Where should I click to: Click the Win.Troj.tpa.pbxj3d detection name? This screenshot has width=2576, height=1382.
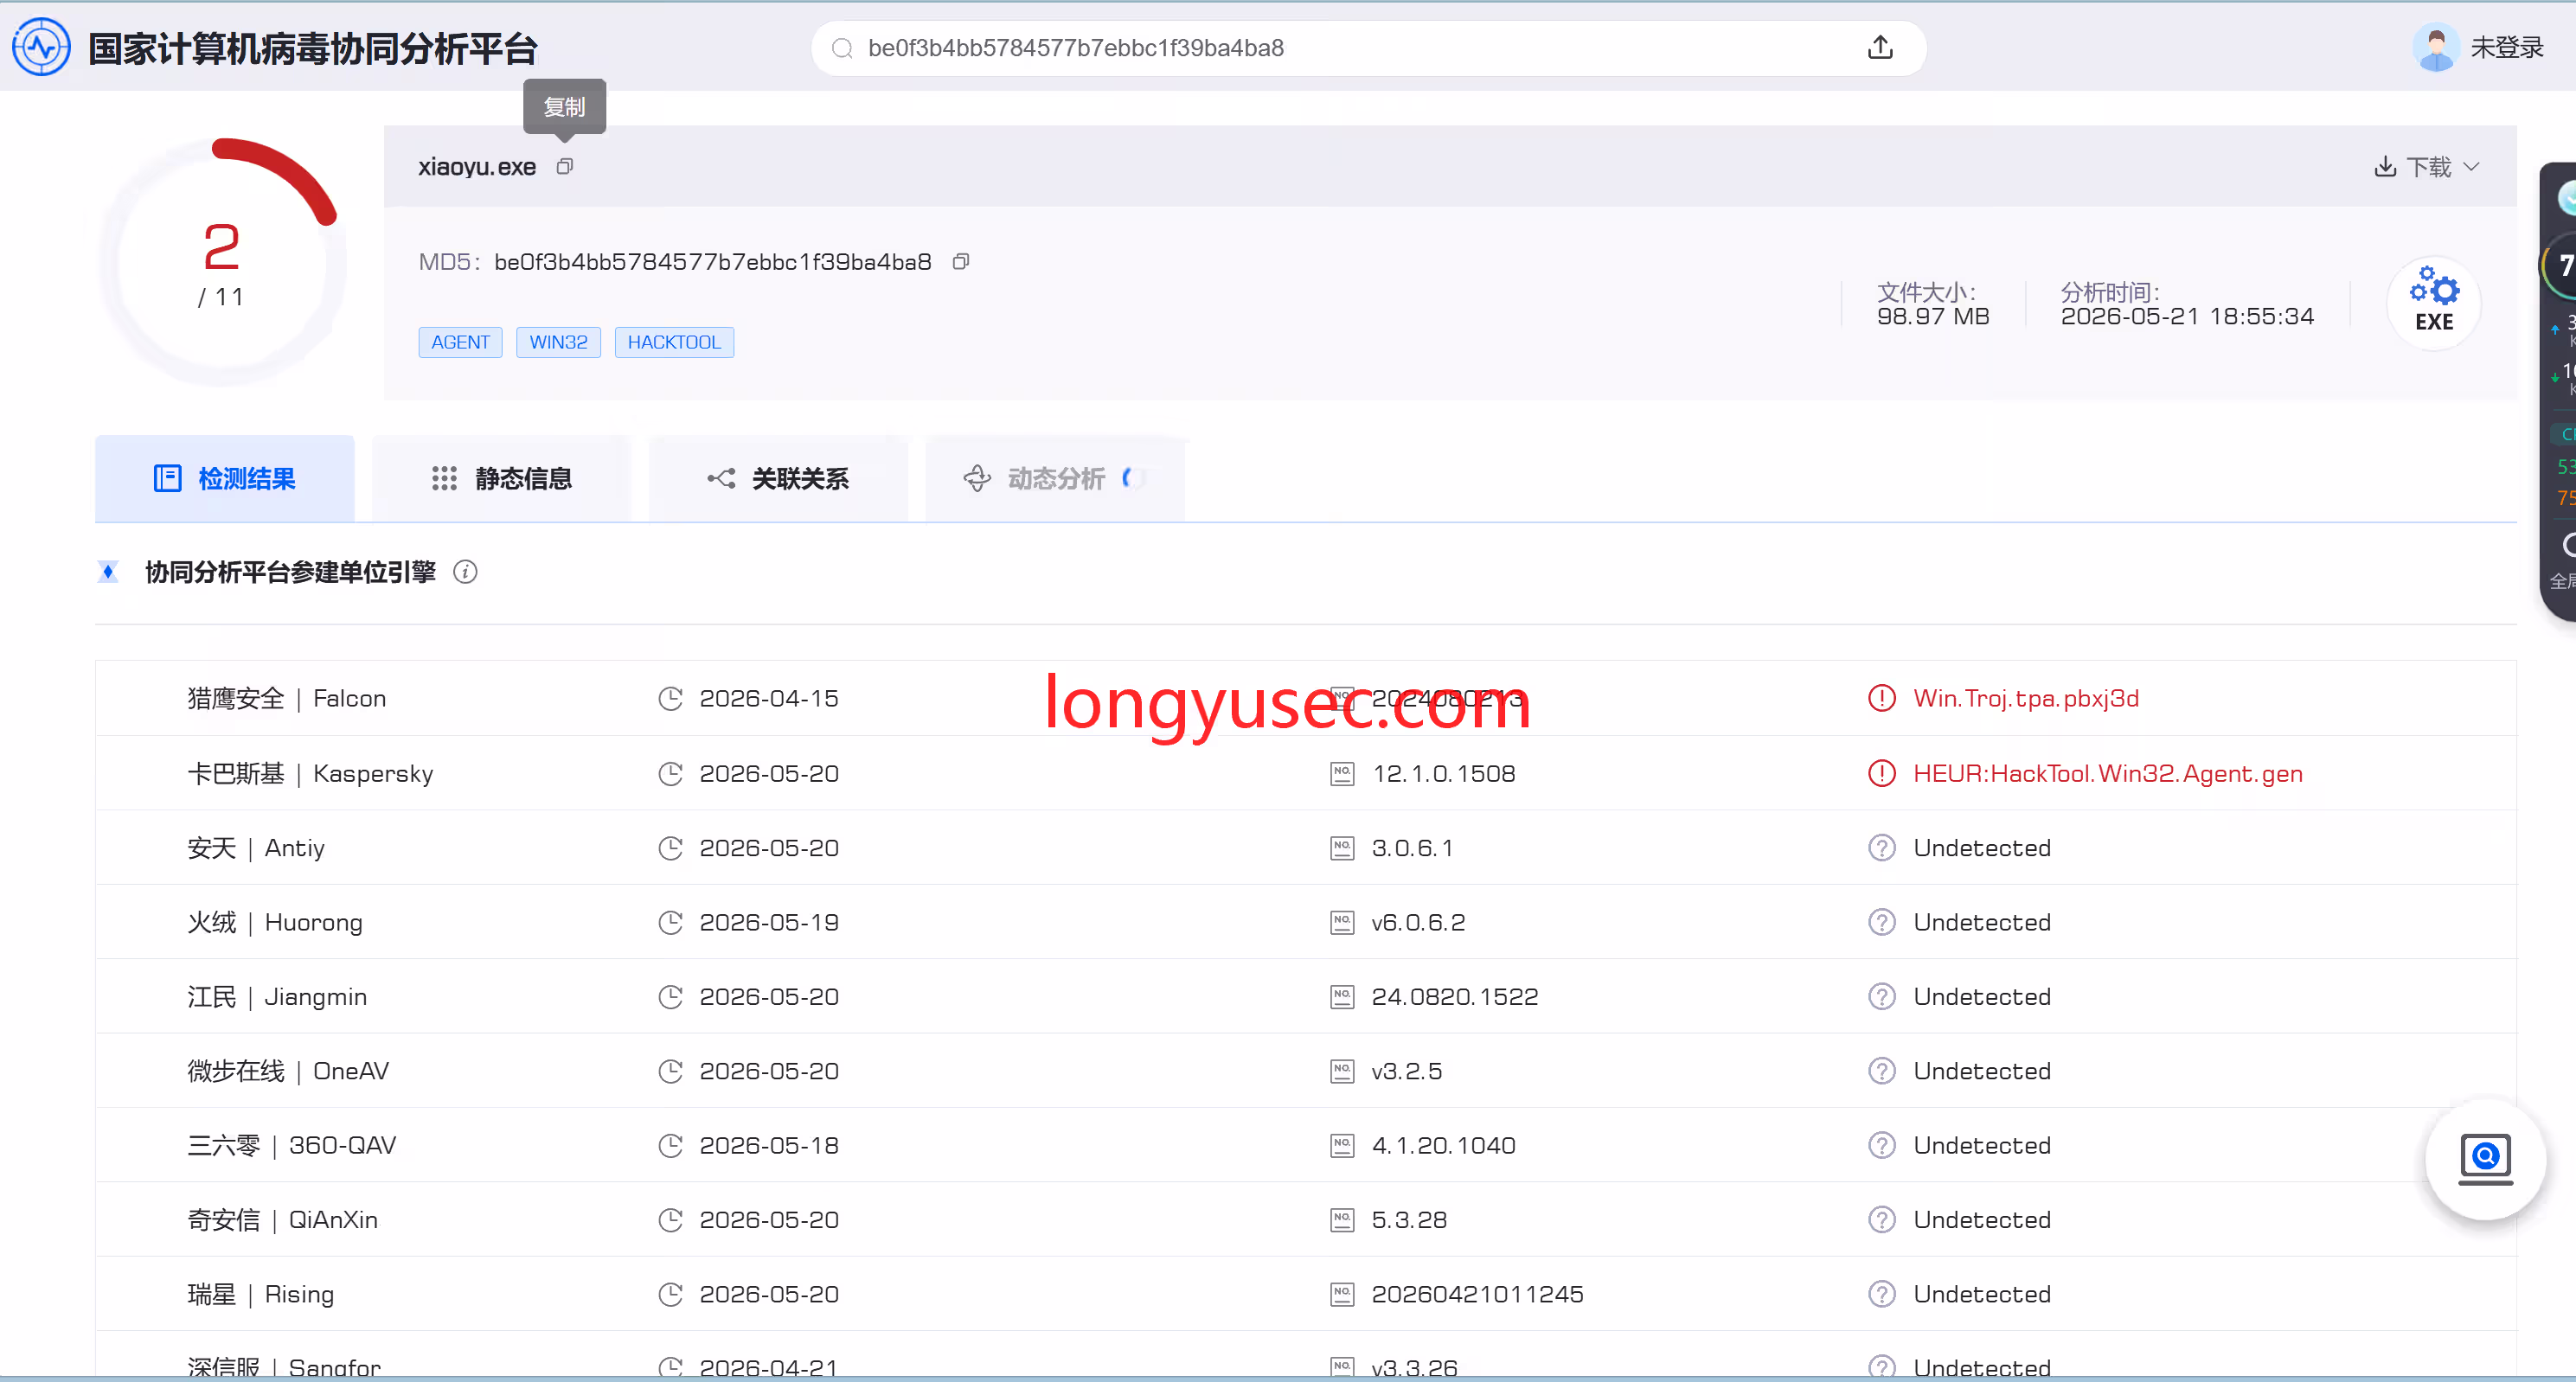pyautogui.click(x=2026, y=698)
